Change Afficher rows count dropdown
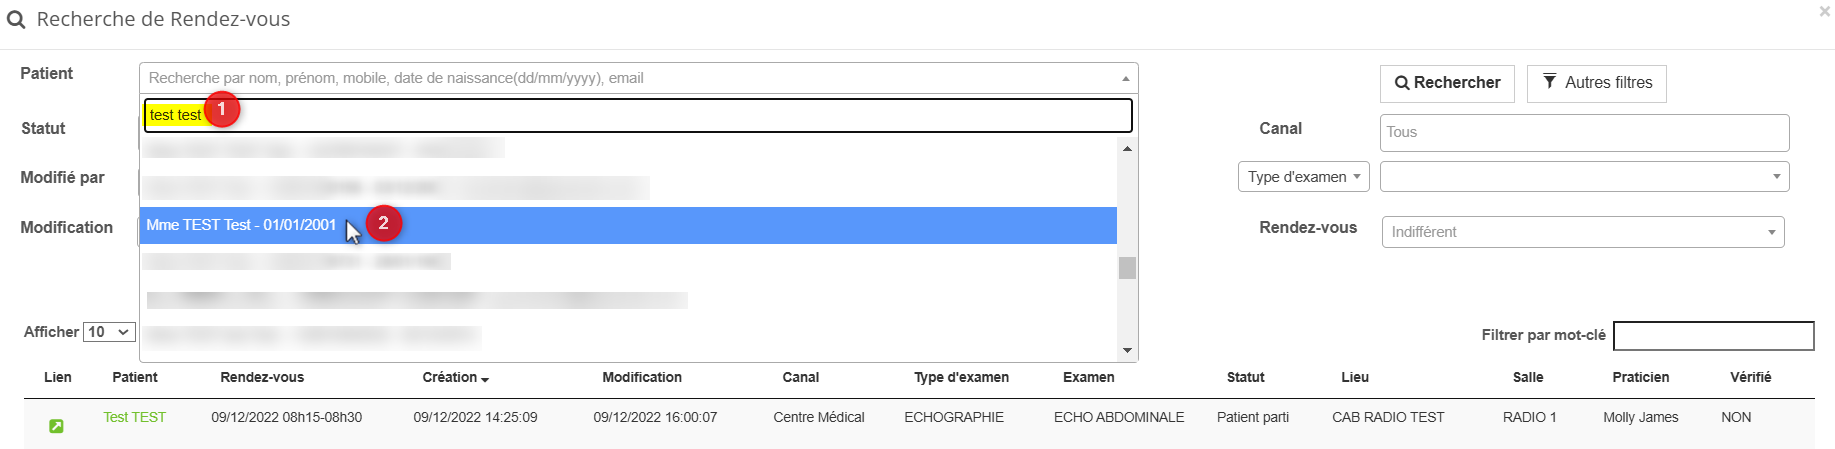The height and width of the screenshot is (449, 1835). [109, 332]
